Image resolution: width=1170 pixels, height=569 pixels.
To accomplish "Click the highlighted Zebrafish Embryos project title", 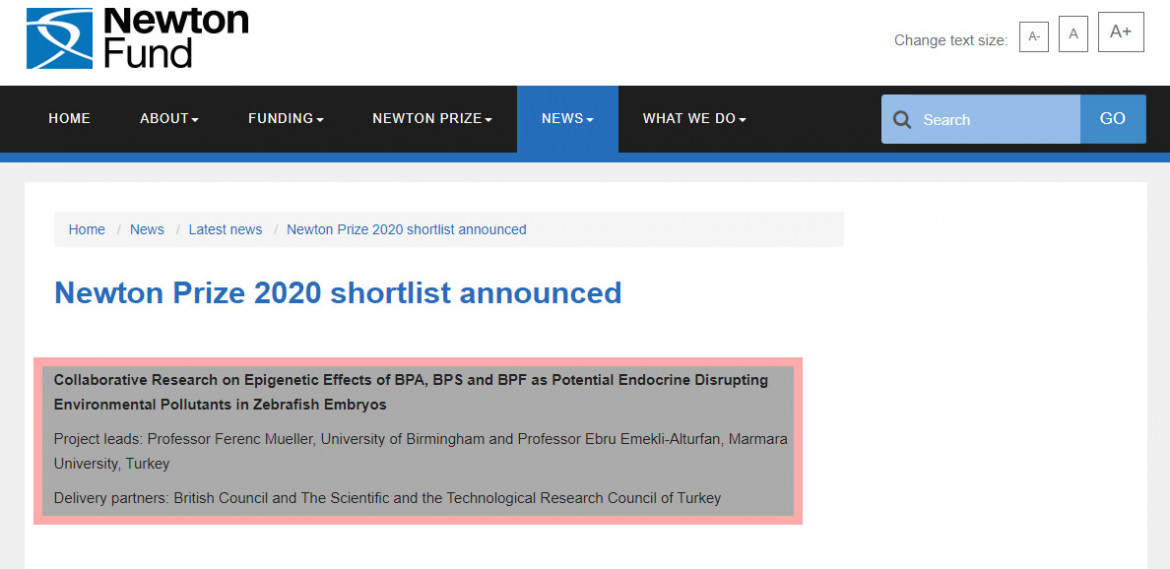I will pyautogui.click(x=411, y=392).
